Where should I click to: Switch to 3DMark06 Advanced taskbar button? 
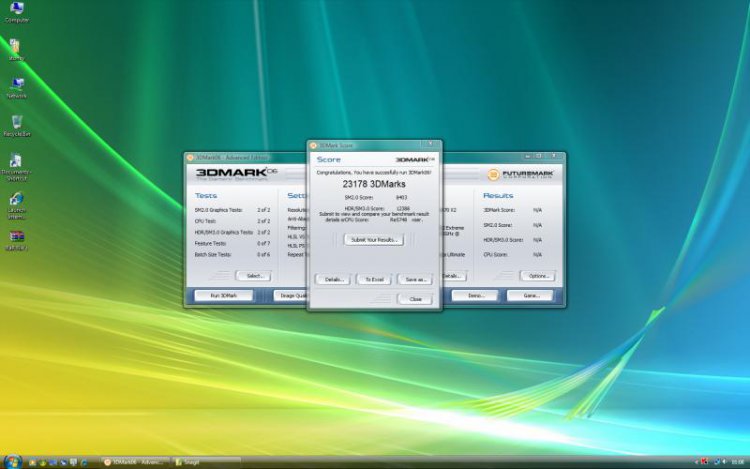coord(136,462)
